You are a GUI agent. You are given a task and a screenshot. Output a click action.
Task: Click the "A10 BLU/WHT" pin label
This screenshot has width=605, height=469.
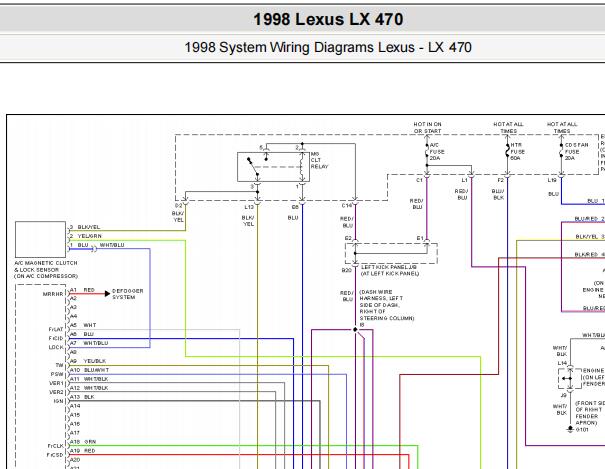(x=90, y=370)
